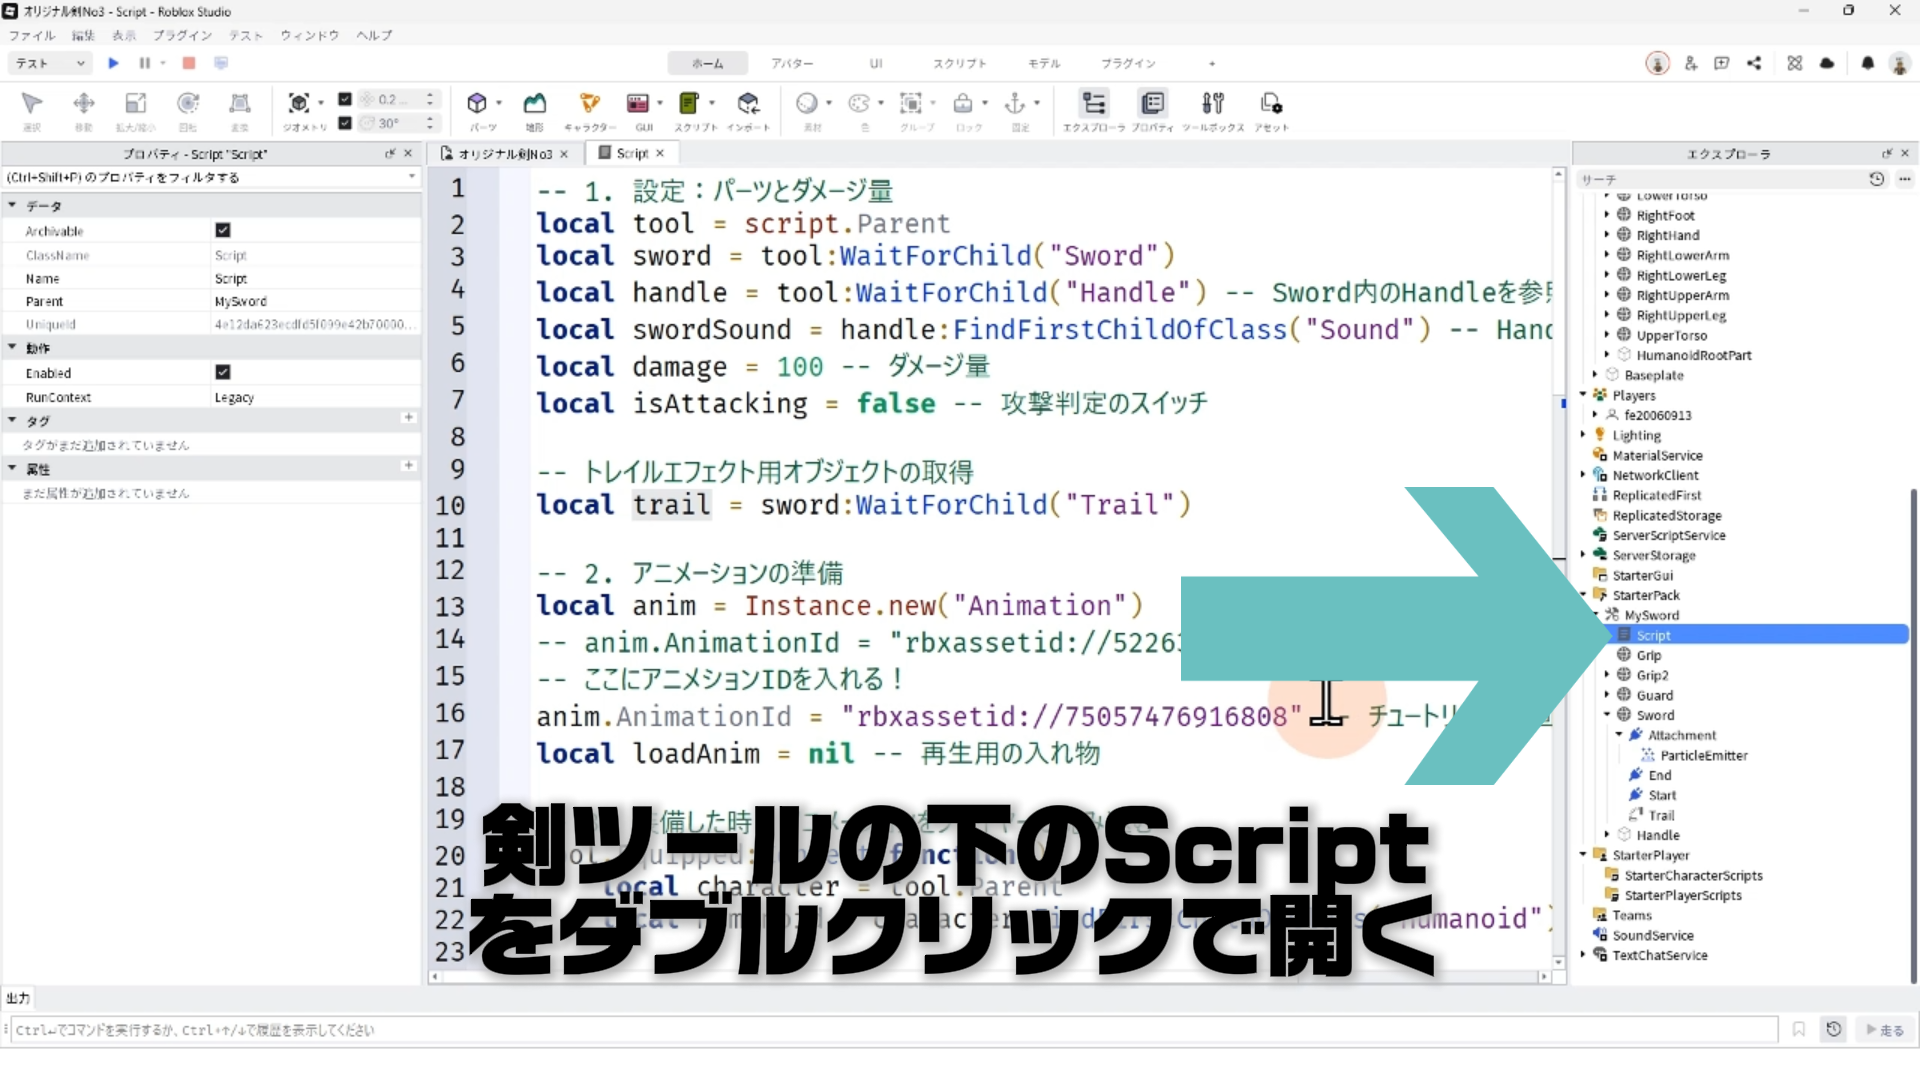Viewport: 1920px width, 1080px height.
Task: Click the Import 3D icon
Action: click(x=748, y=103)
